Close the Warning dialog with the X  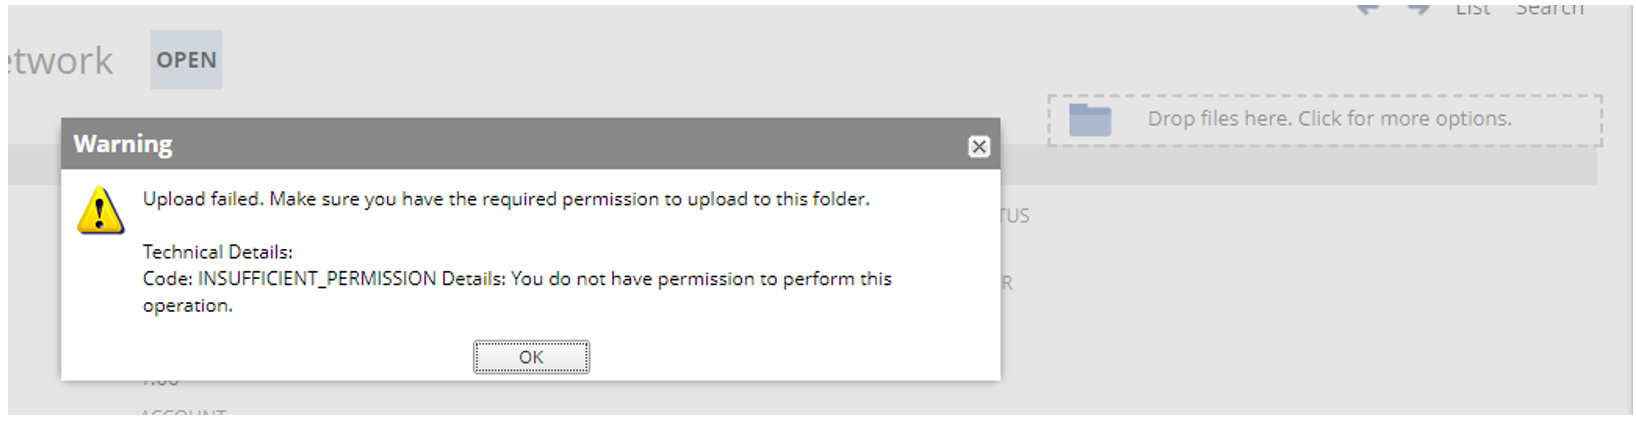click(979, 147)
